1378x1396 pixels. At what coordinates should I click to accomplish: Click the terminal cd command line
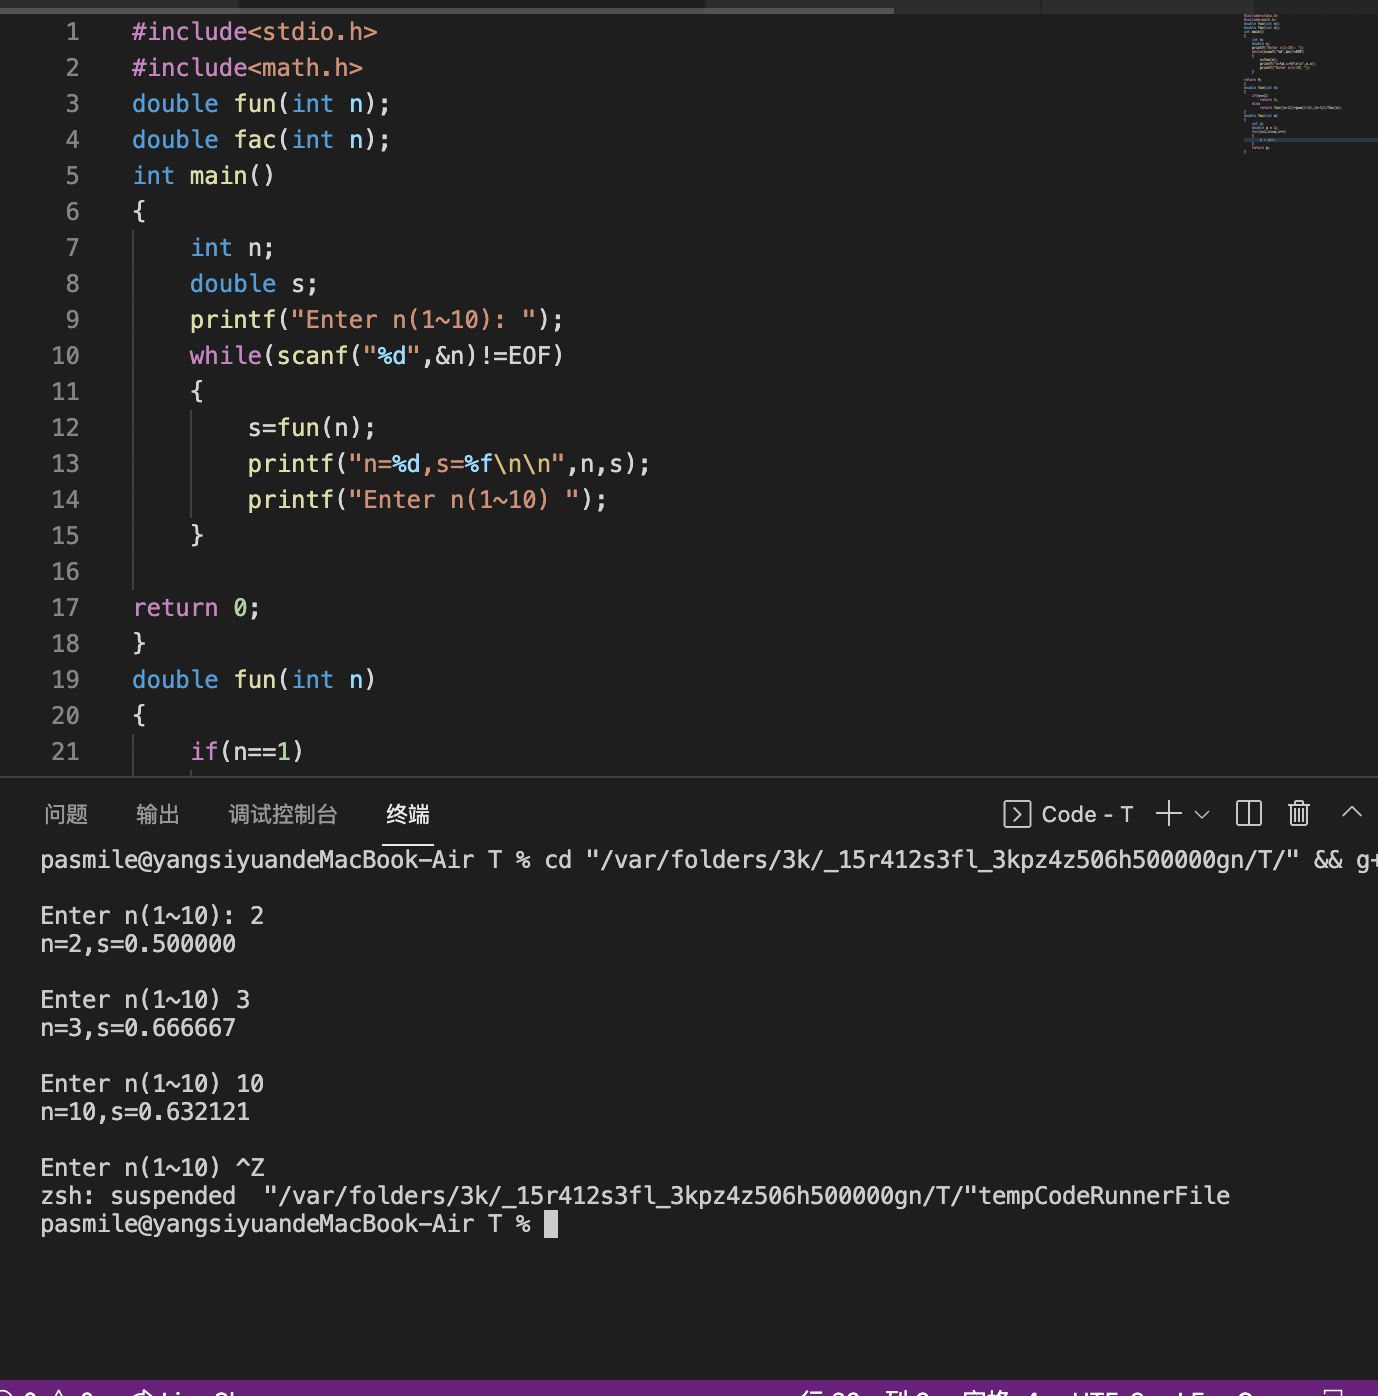pos(709,860)
